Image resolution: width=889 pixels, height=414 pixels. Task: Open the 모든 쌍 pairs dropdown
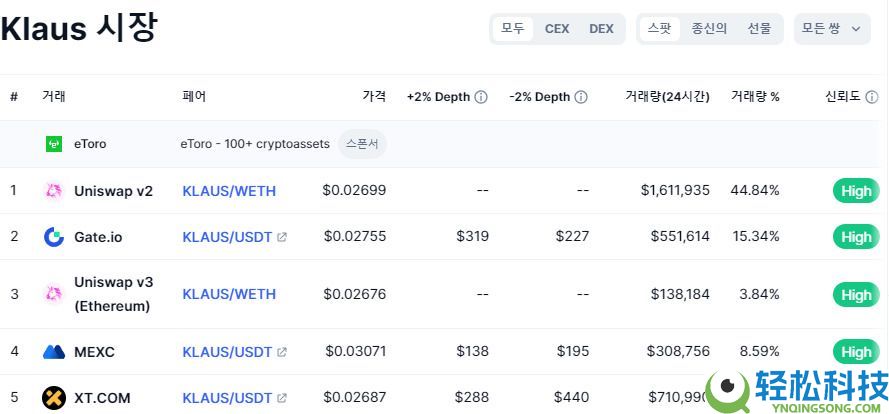(831, 29)
